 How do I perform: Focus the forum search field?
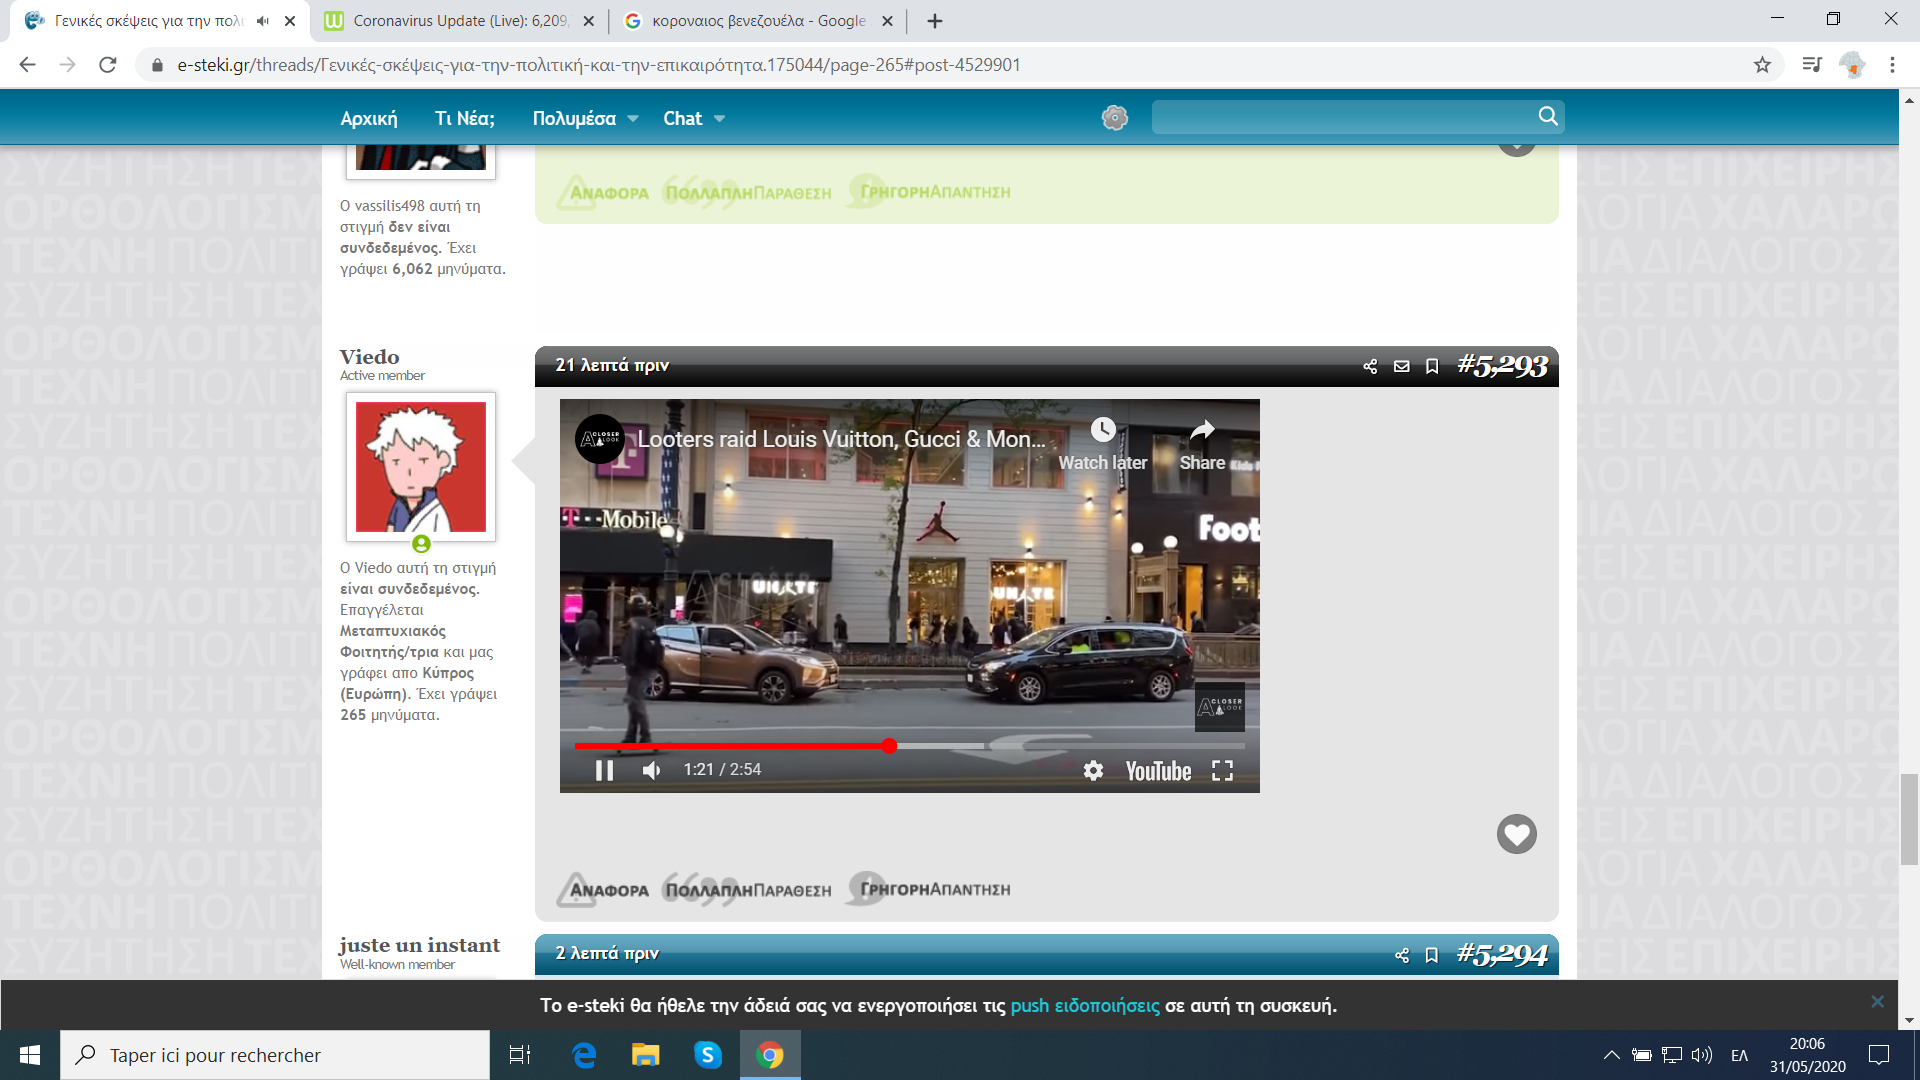point(1343,117)
